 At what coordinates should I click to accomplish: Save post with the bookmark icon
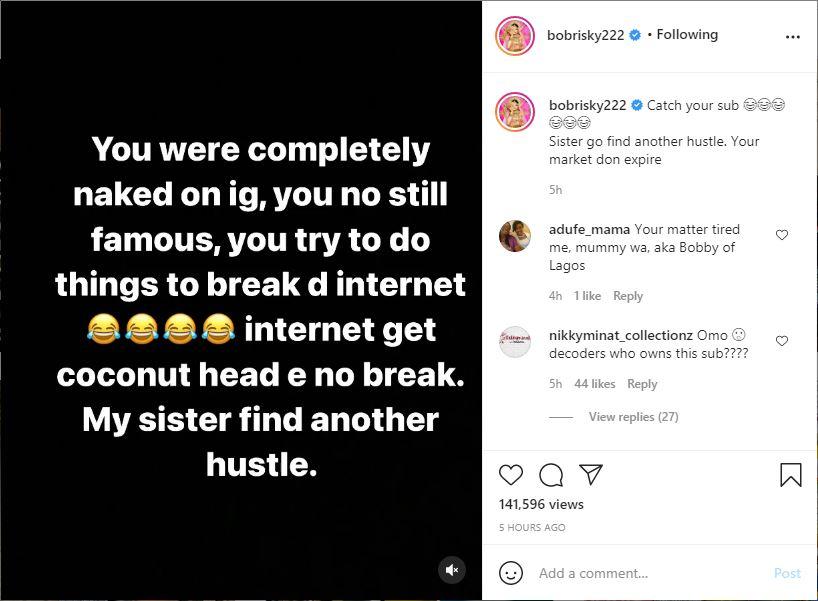(x=790, y=474)
